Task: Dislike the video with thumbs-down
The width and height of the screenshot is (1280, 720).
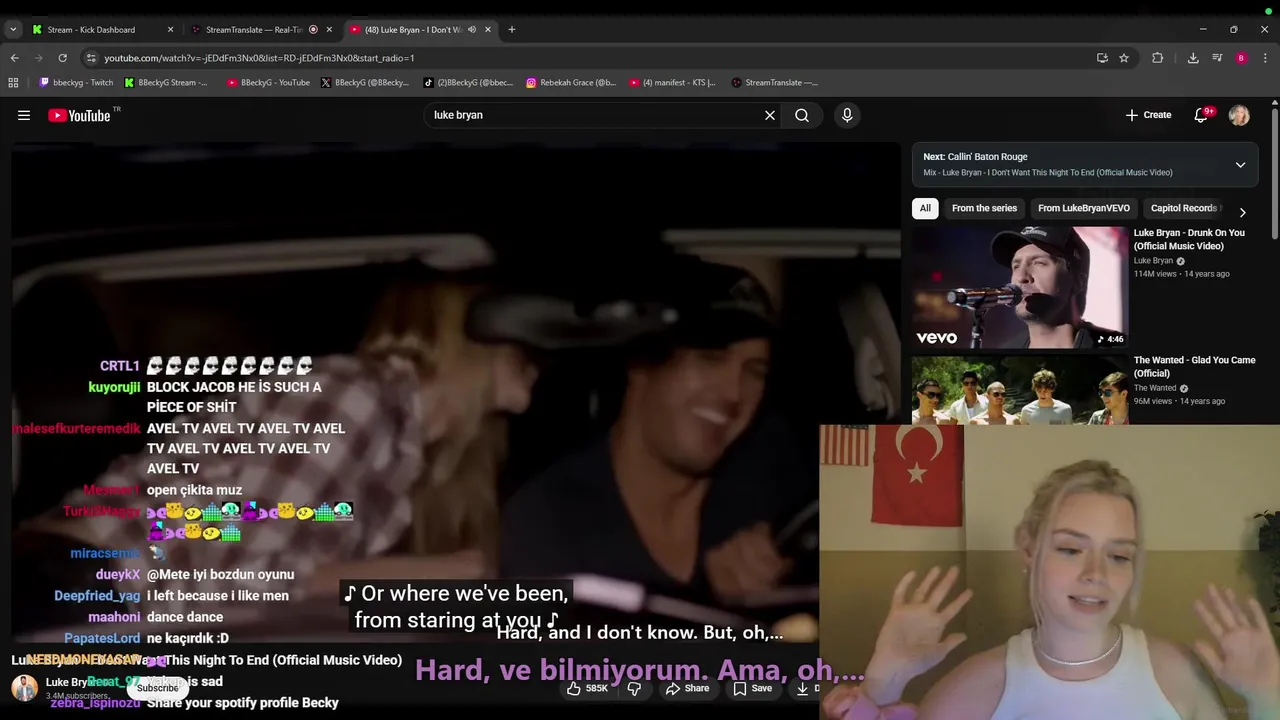Action: point(634,688)
